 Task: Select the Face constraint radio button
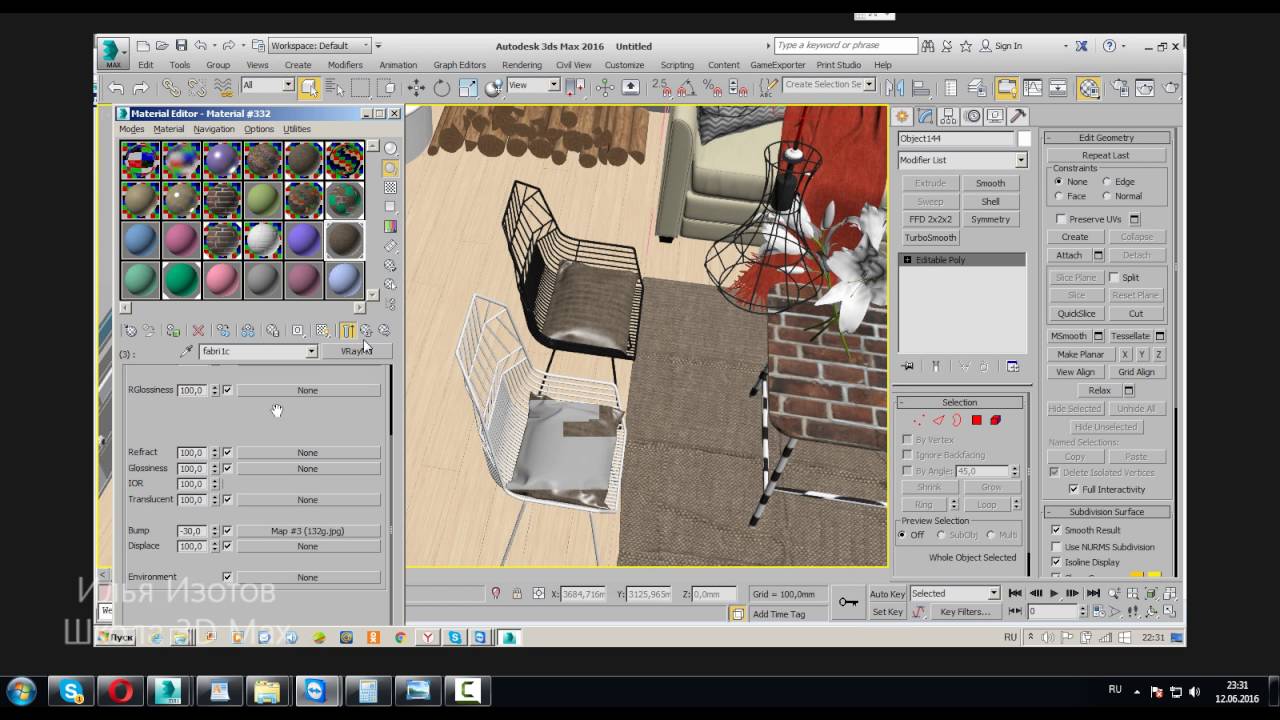1058,196
